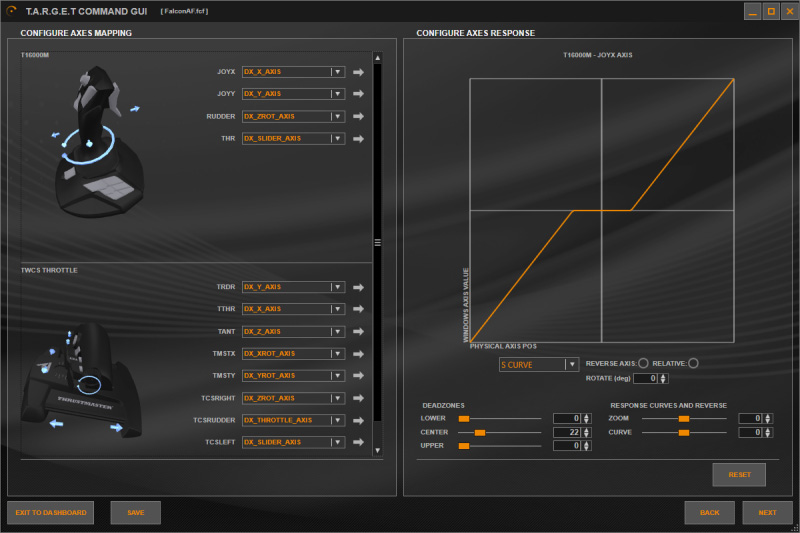
Task: Click the T.A.R.G.E.T logo icon in title bar
Action: (11, 11)
